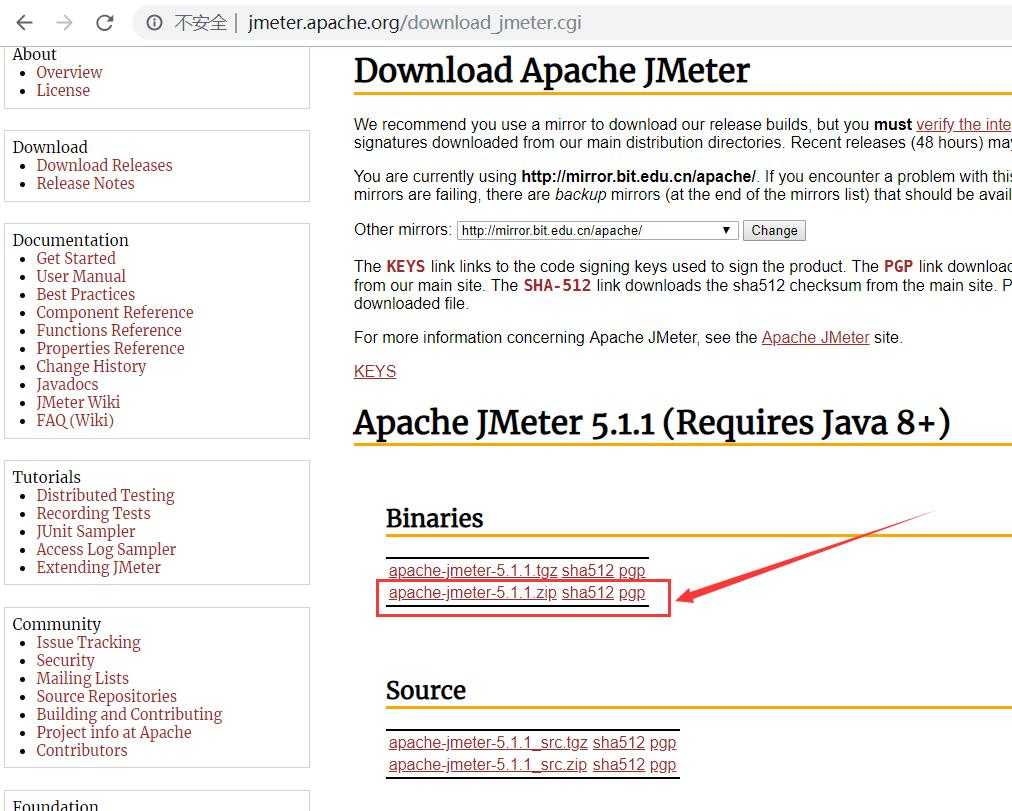
Task: Open FAQ (Wiki) link
Action: click(x=75, y=421)
